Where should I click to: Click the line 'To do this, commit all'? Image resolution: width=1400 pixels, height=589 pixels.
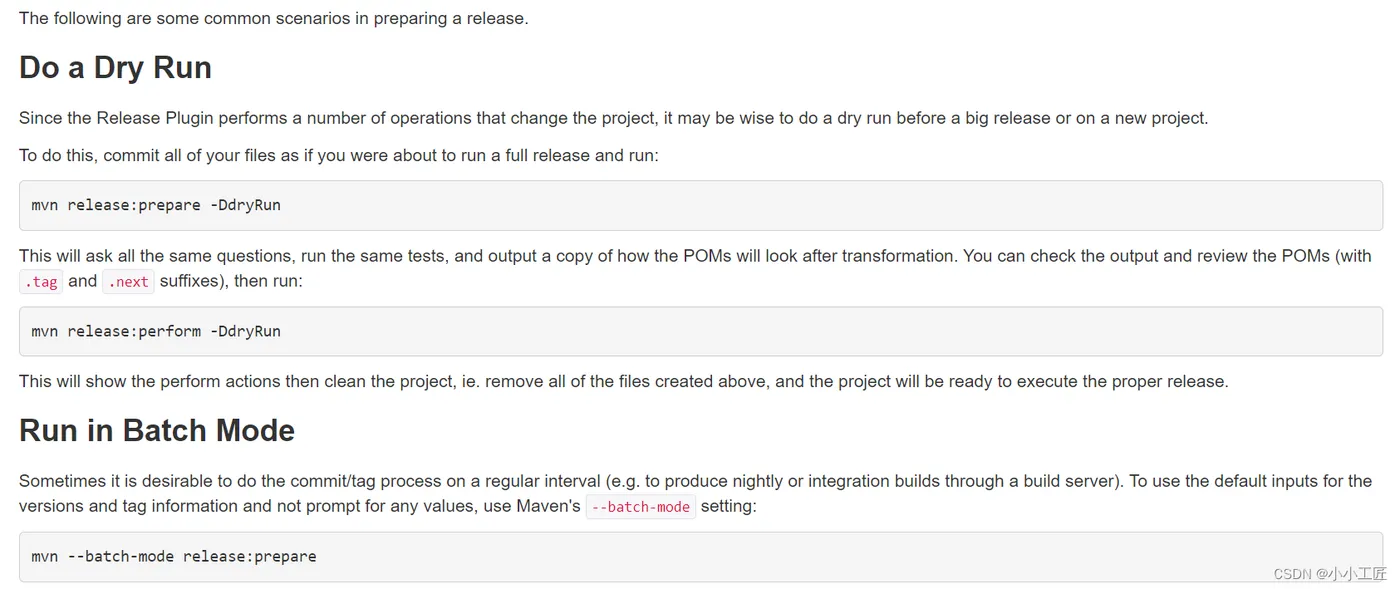(x=338, y=156)
